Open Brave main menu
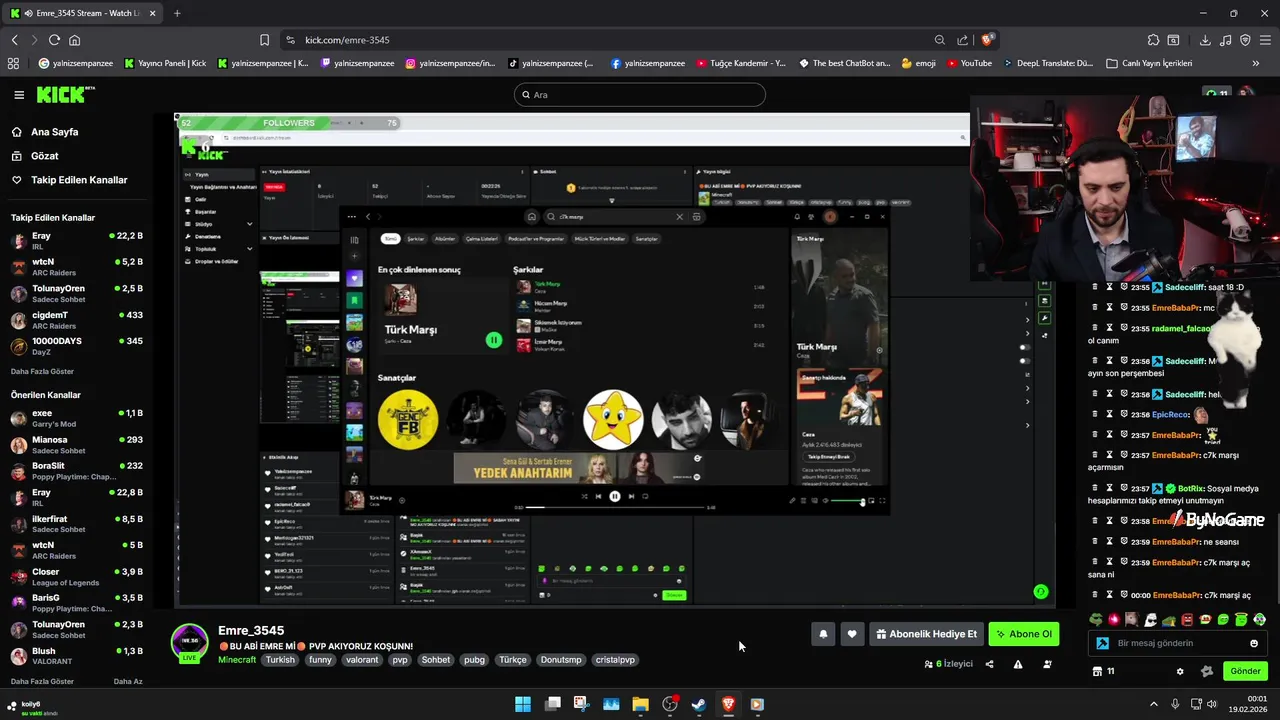 click(x=1265, y=40)
